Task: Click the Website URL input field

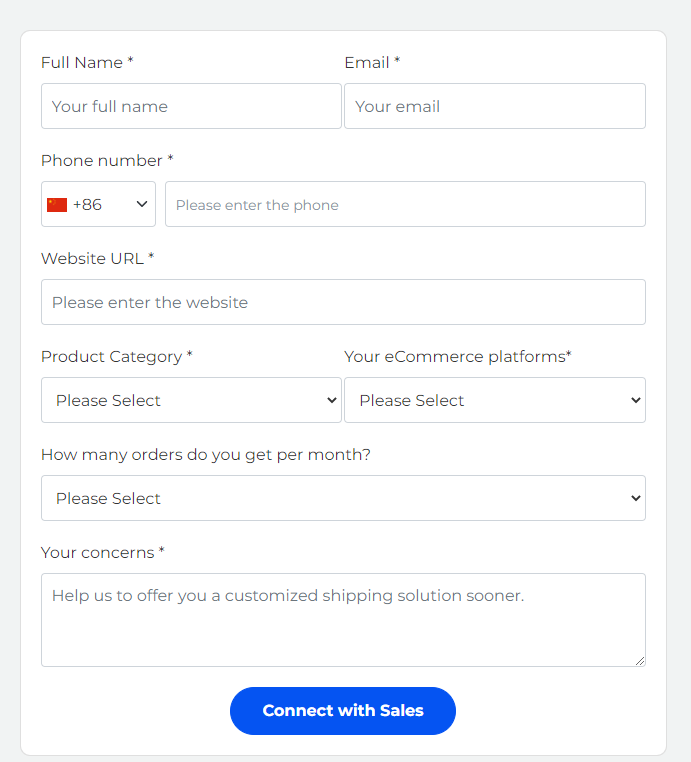Action: (x=343, y=302)
